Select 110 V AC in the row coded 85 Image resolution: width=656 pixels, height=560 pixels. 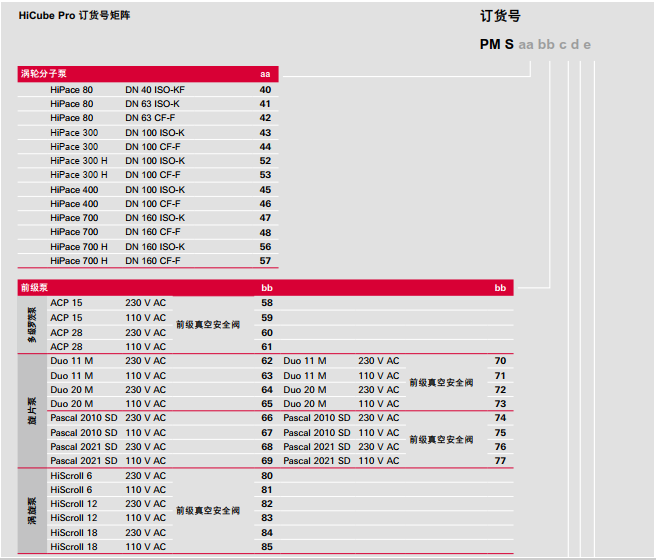click(x=146, y=547)
